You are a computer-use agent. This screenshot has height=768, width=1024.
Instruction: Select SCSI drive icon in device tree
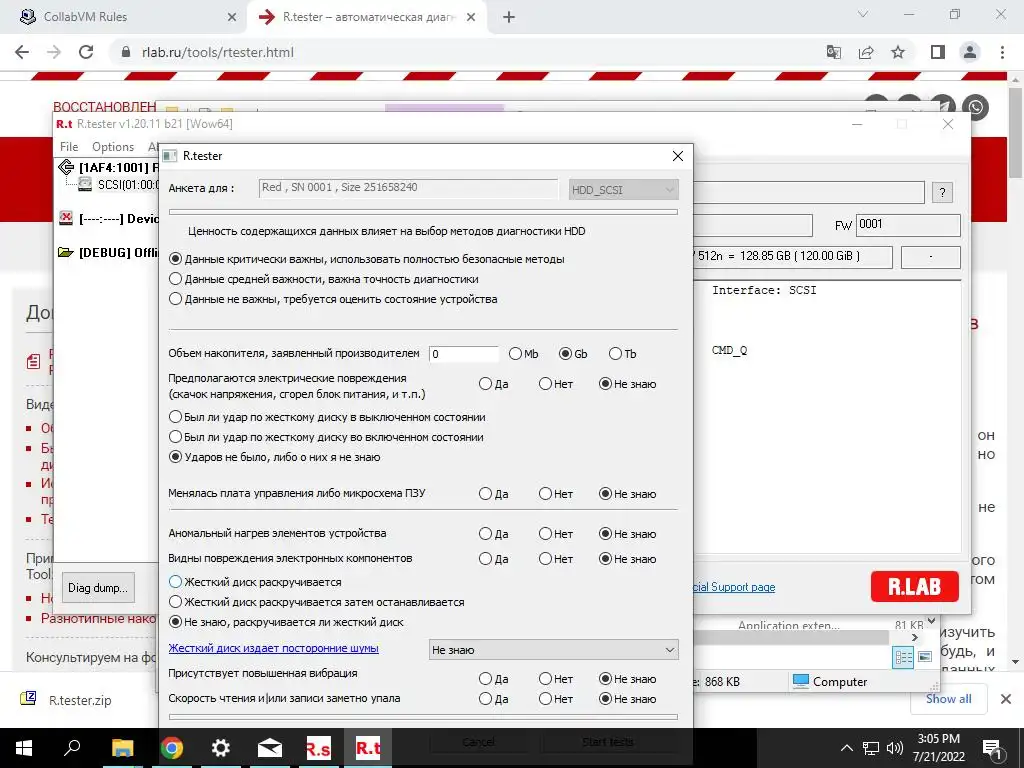coord(85,185)
